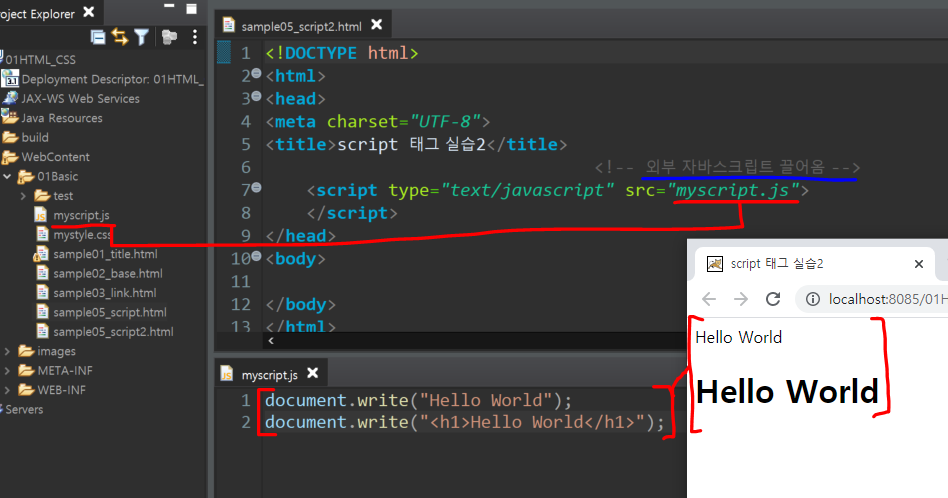The width and height of the screenshot is (948, 498).
Task: Click editor horizontal scrollbar left arrow
Action: [271, 341]
